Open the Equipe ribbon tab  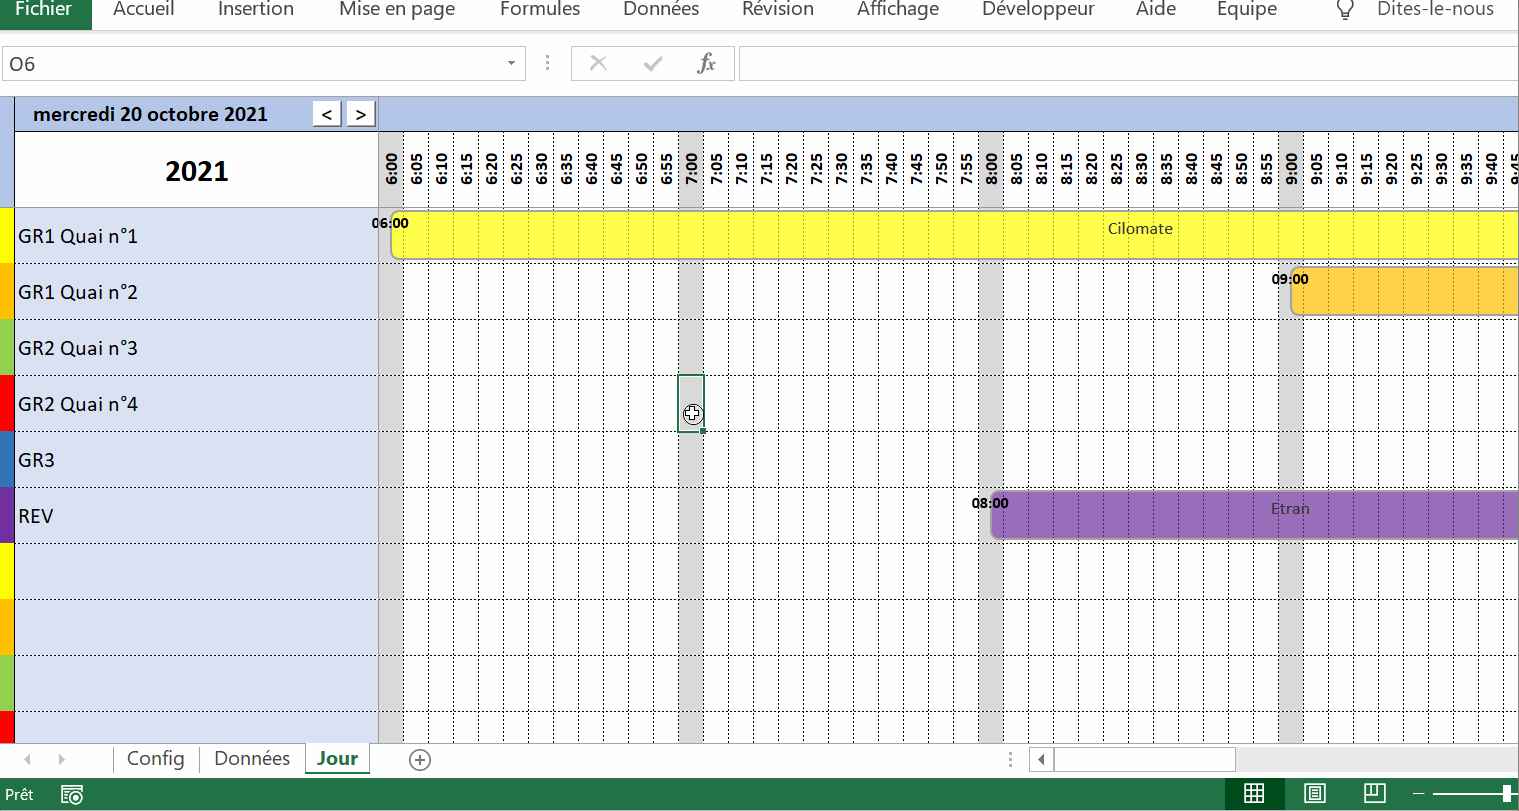1247,10
